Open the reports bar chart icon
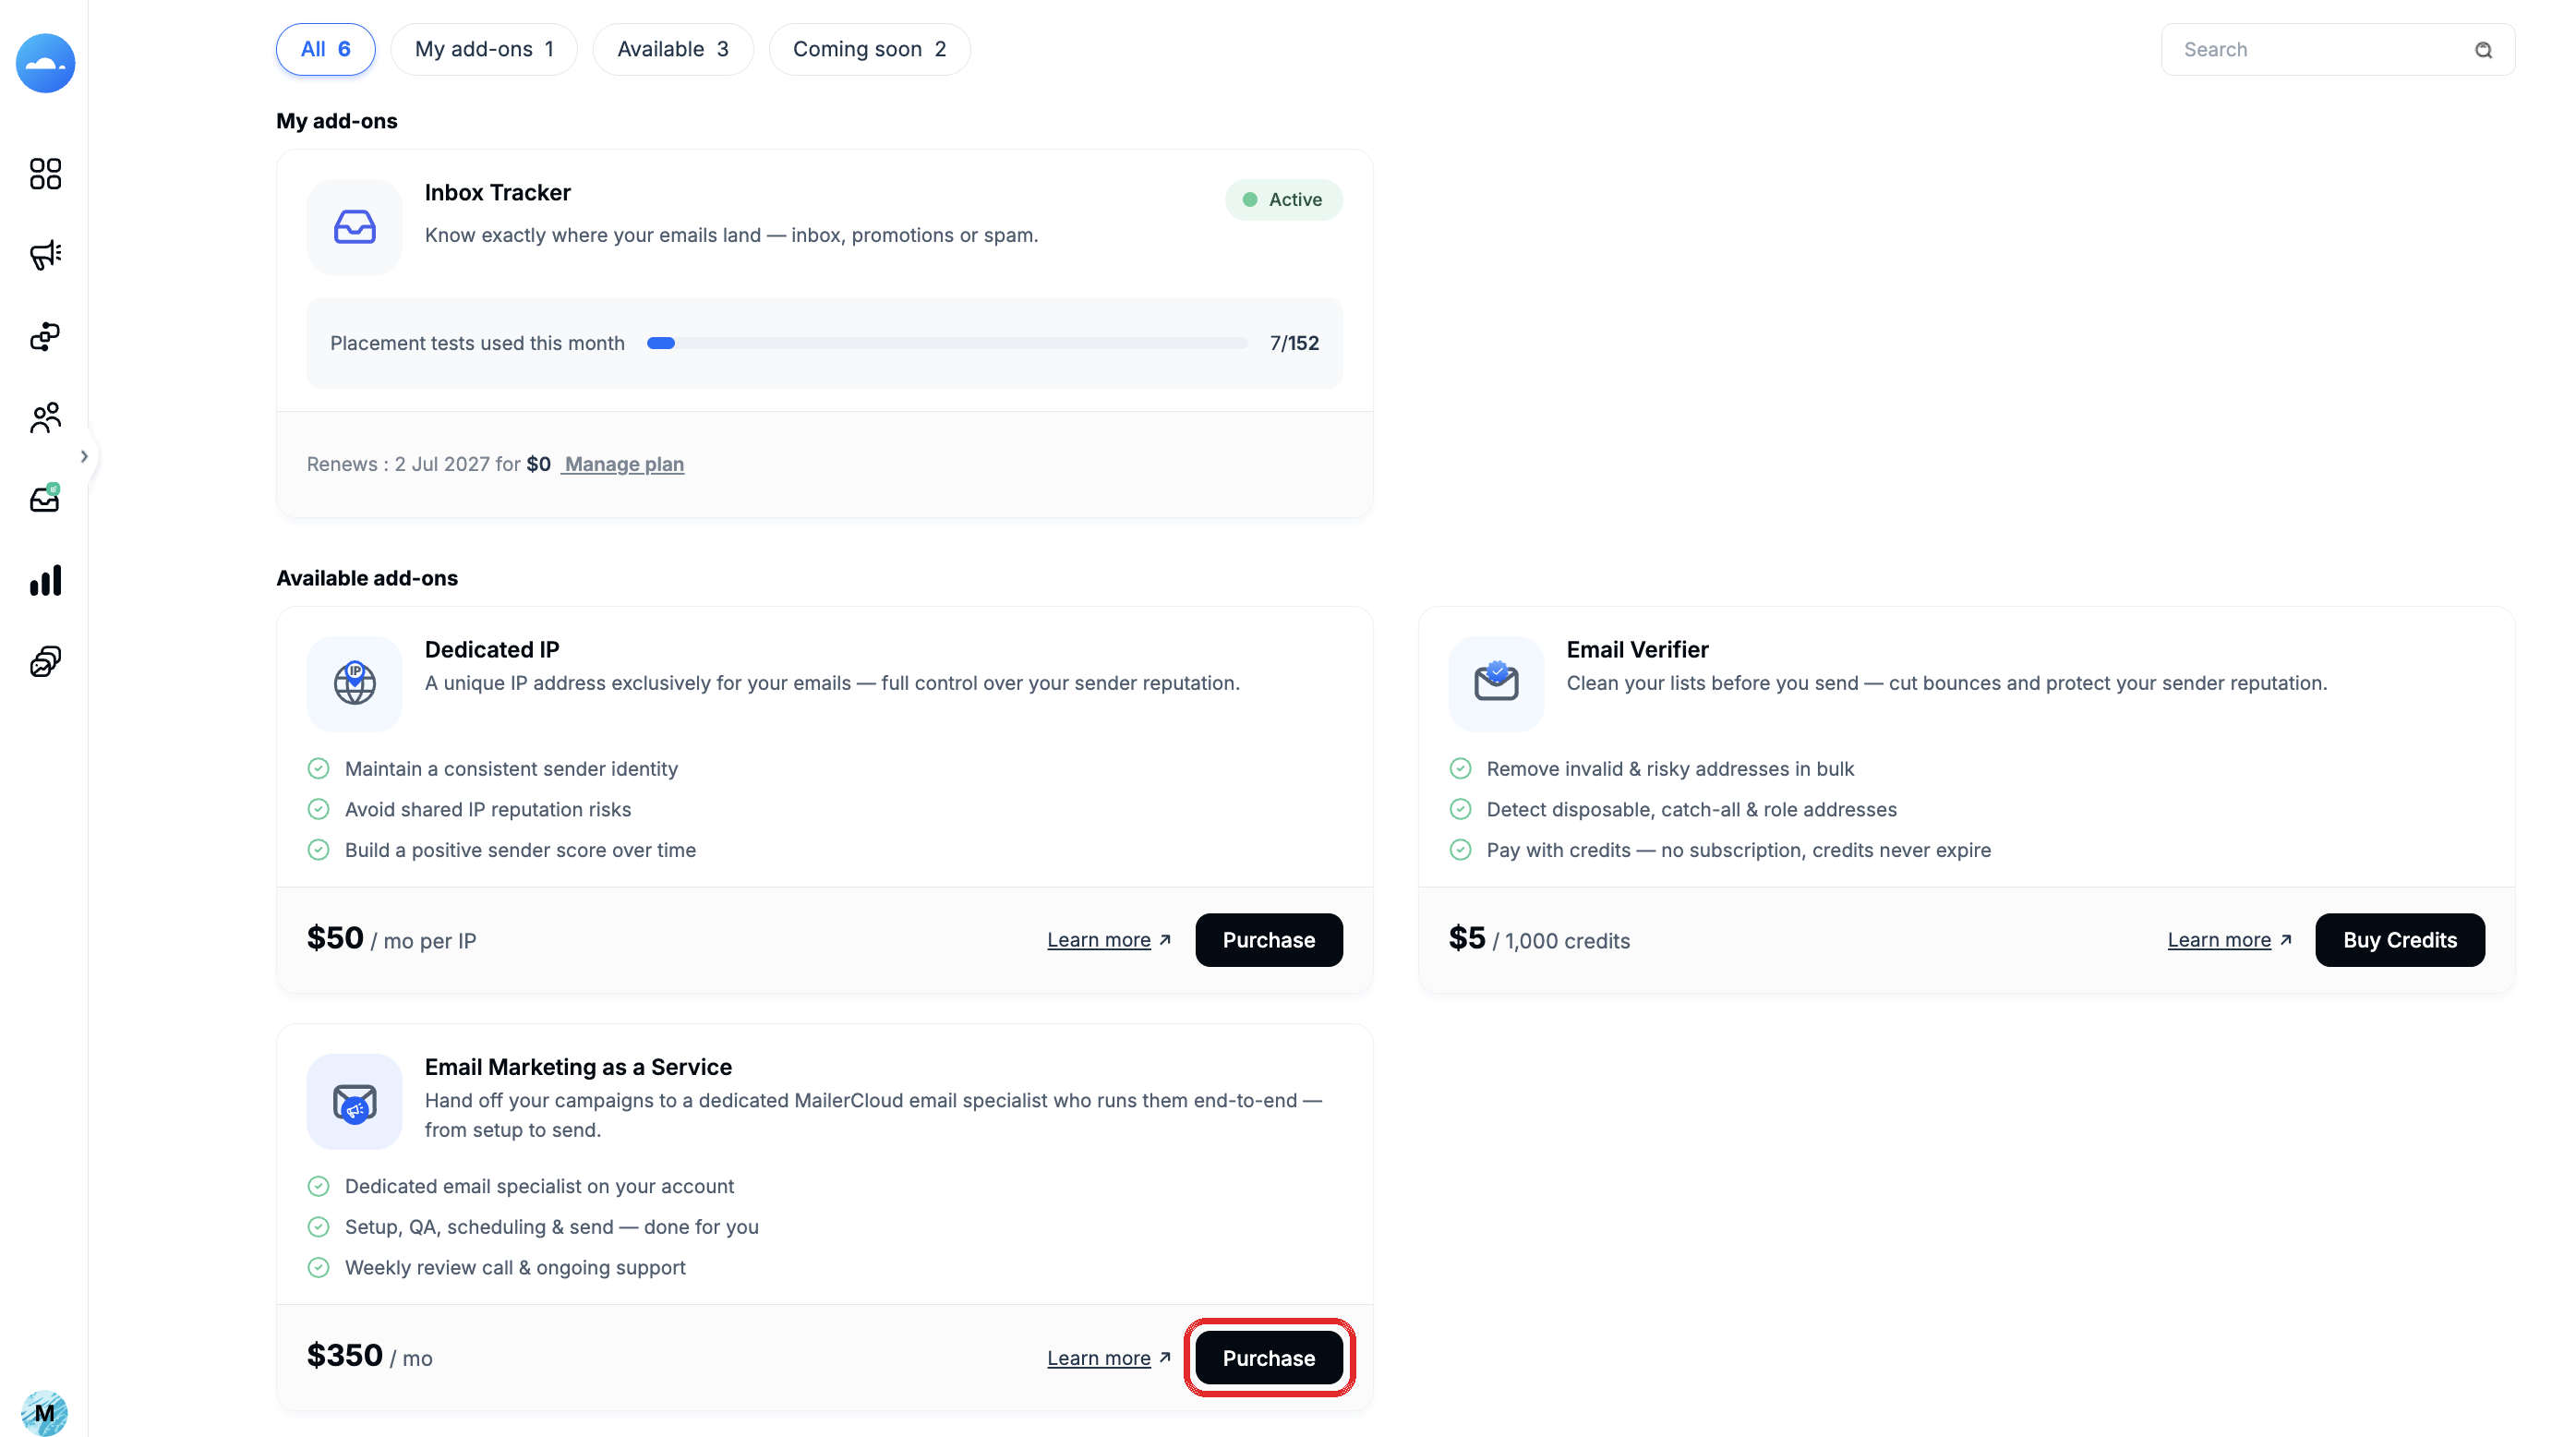 click(45, 580)
